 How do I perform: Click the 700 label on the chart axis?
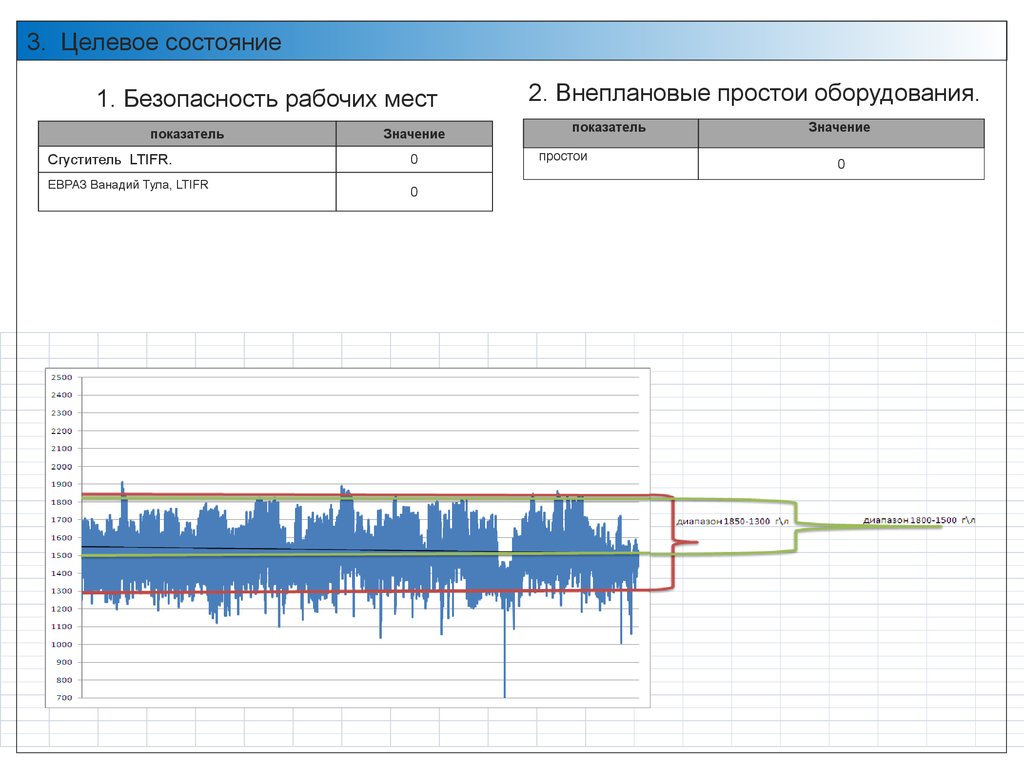[64, 698]
